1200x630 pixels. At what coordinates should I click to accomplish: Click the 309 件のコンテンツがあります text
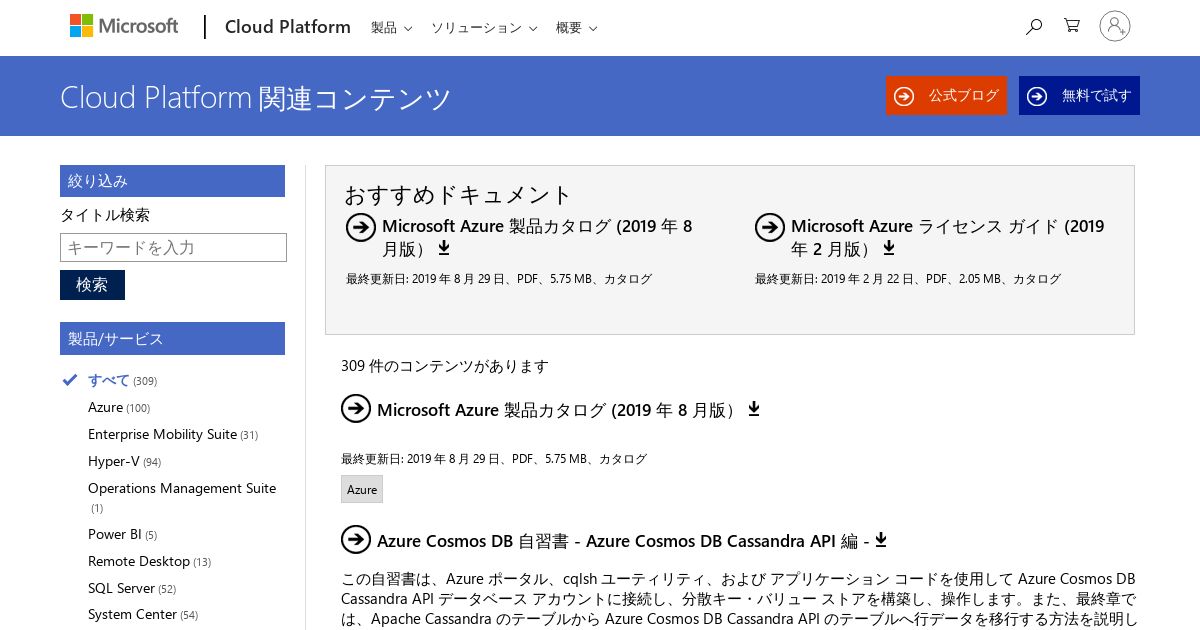445,366
